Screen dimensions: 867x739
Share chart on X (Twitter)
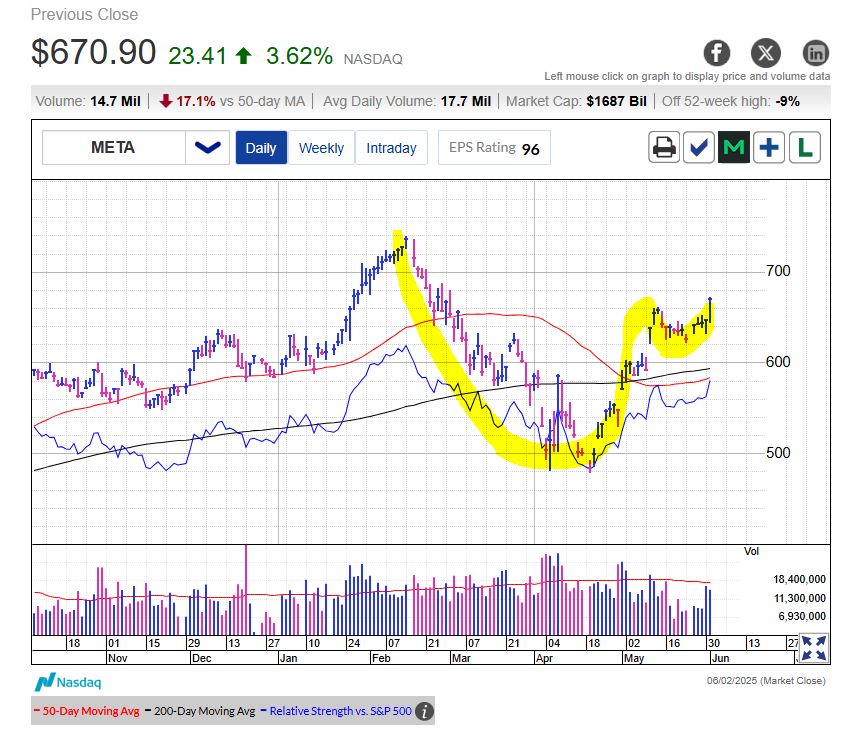[766, 53]
